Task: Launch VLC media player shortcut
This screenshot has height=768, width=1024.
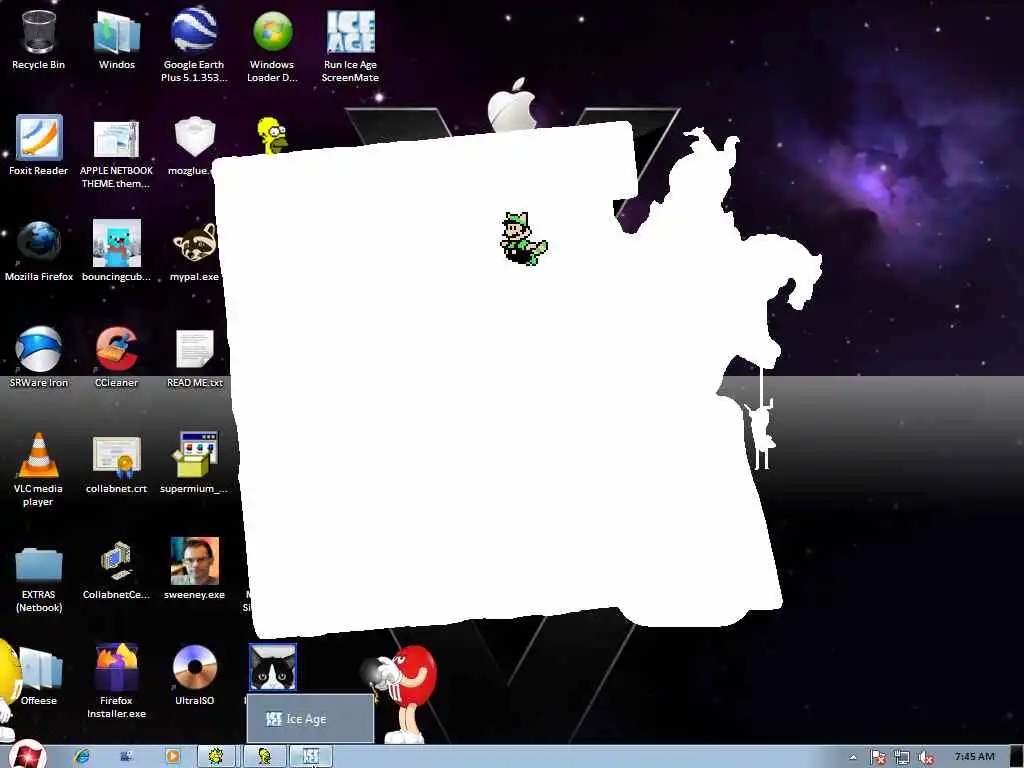Action: click(x=39, y=470)
